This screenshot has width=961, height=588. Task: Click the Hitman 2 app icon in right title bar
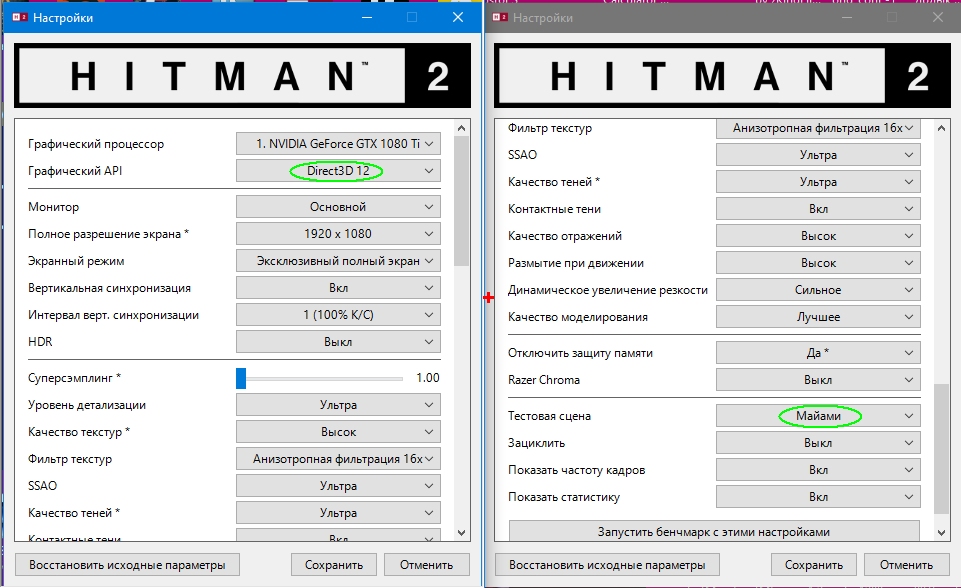pyautogui.click(x=500, y=17)
